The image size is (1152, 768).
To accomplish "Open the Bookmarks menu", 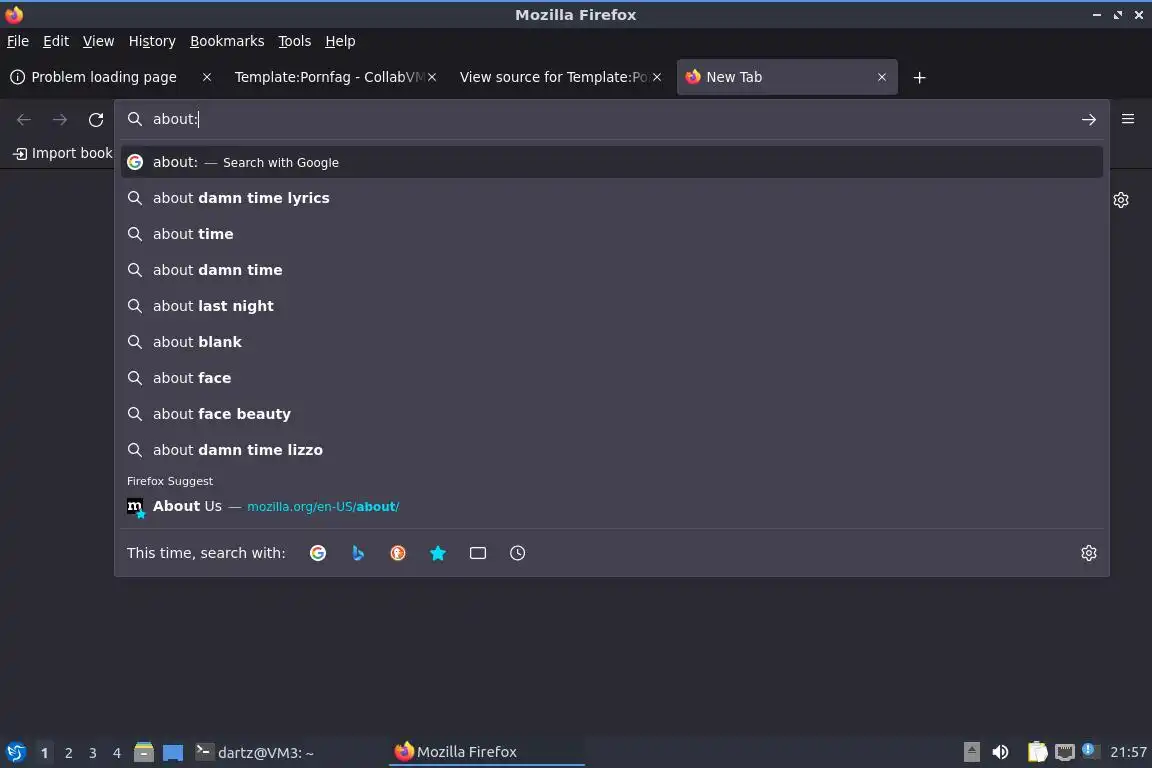I will 227,41.
